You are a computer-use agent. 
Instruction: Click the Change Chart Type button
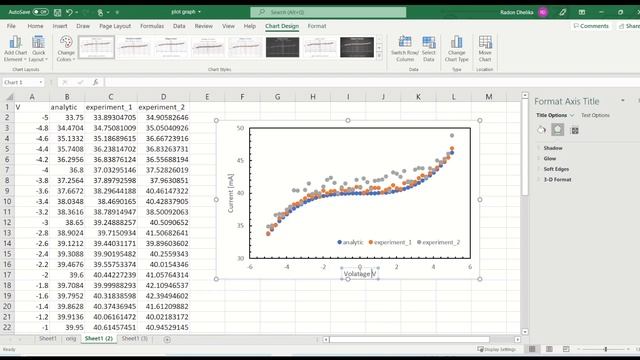pos(456,49)
